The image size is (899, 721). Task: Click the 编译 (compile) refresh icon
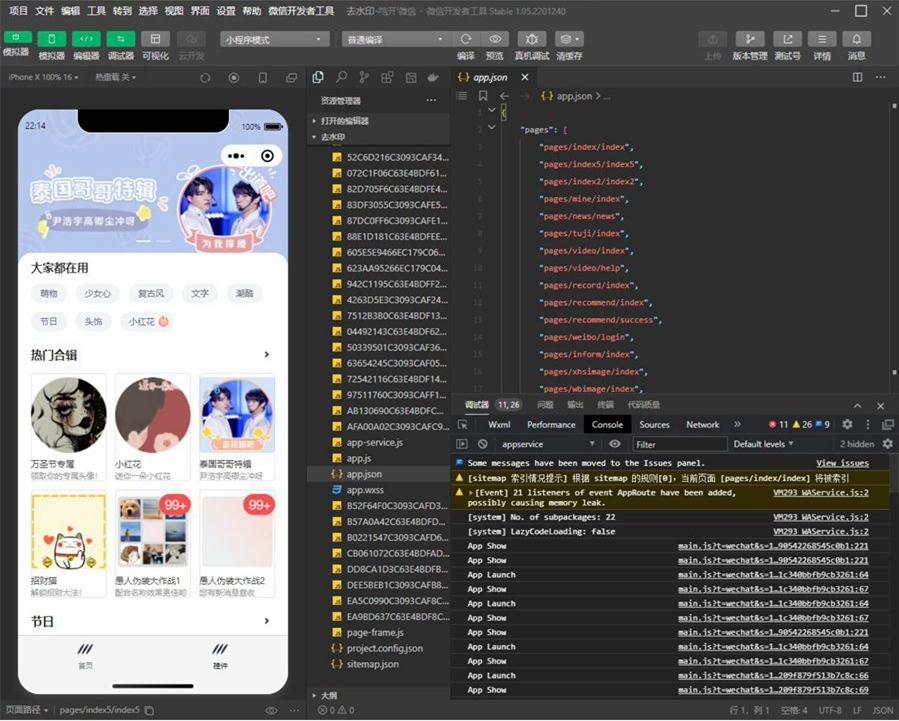click(466, 38)
